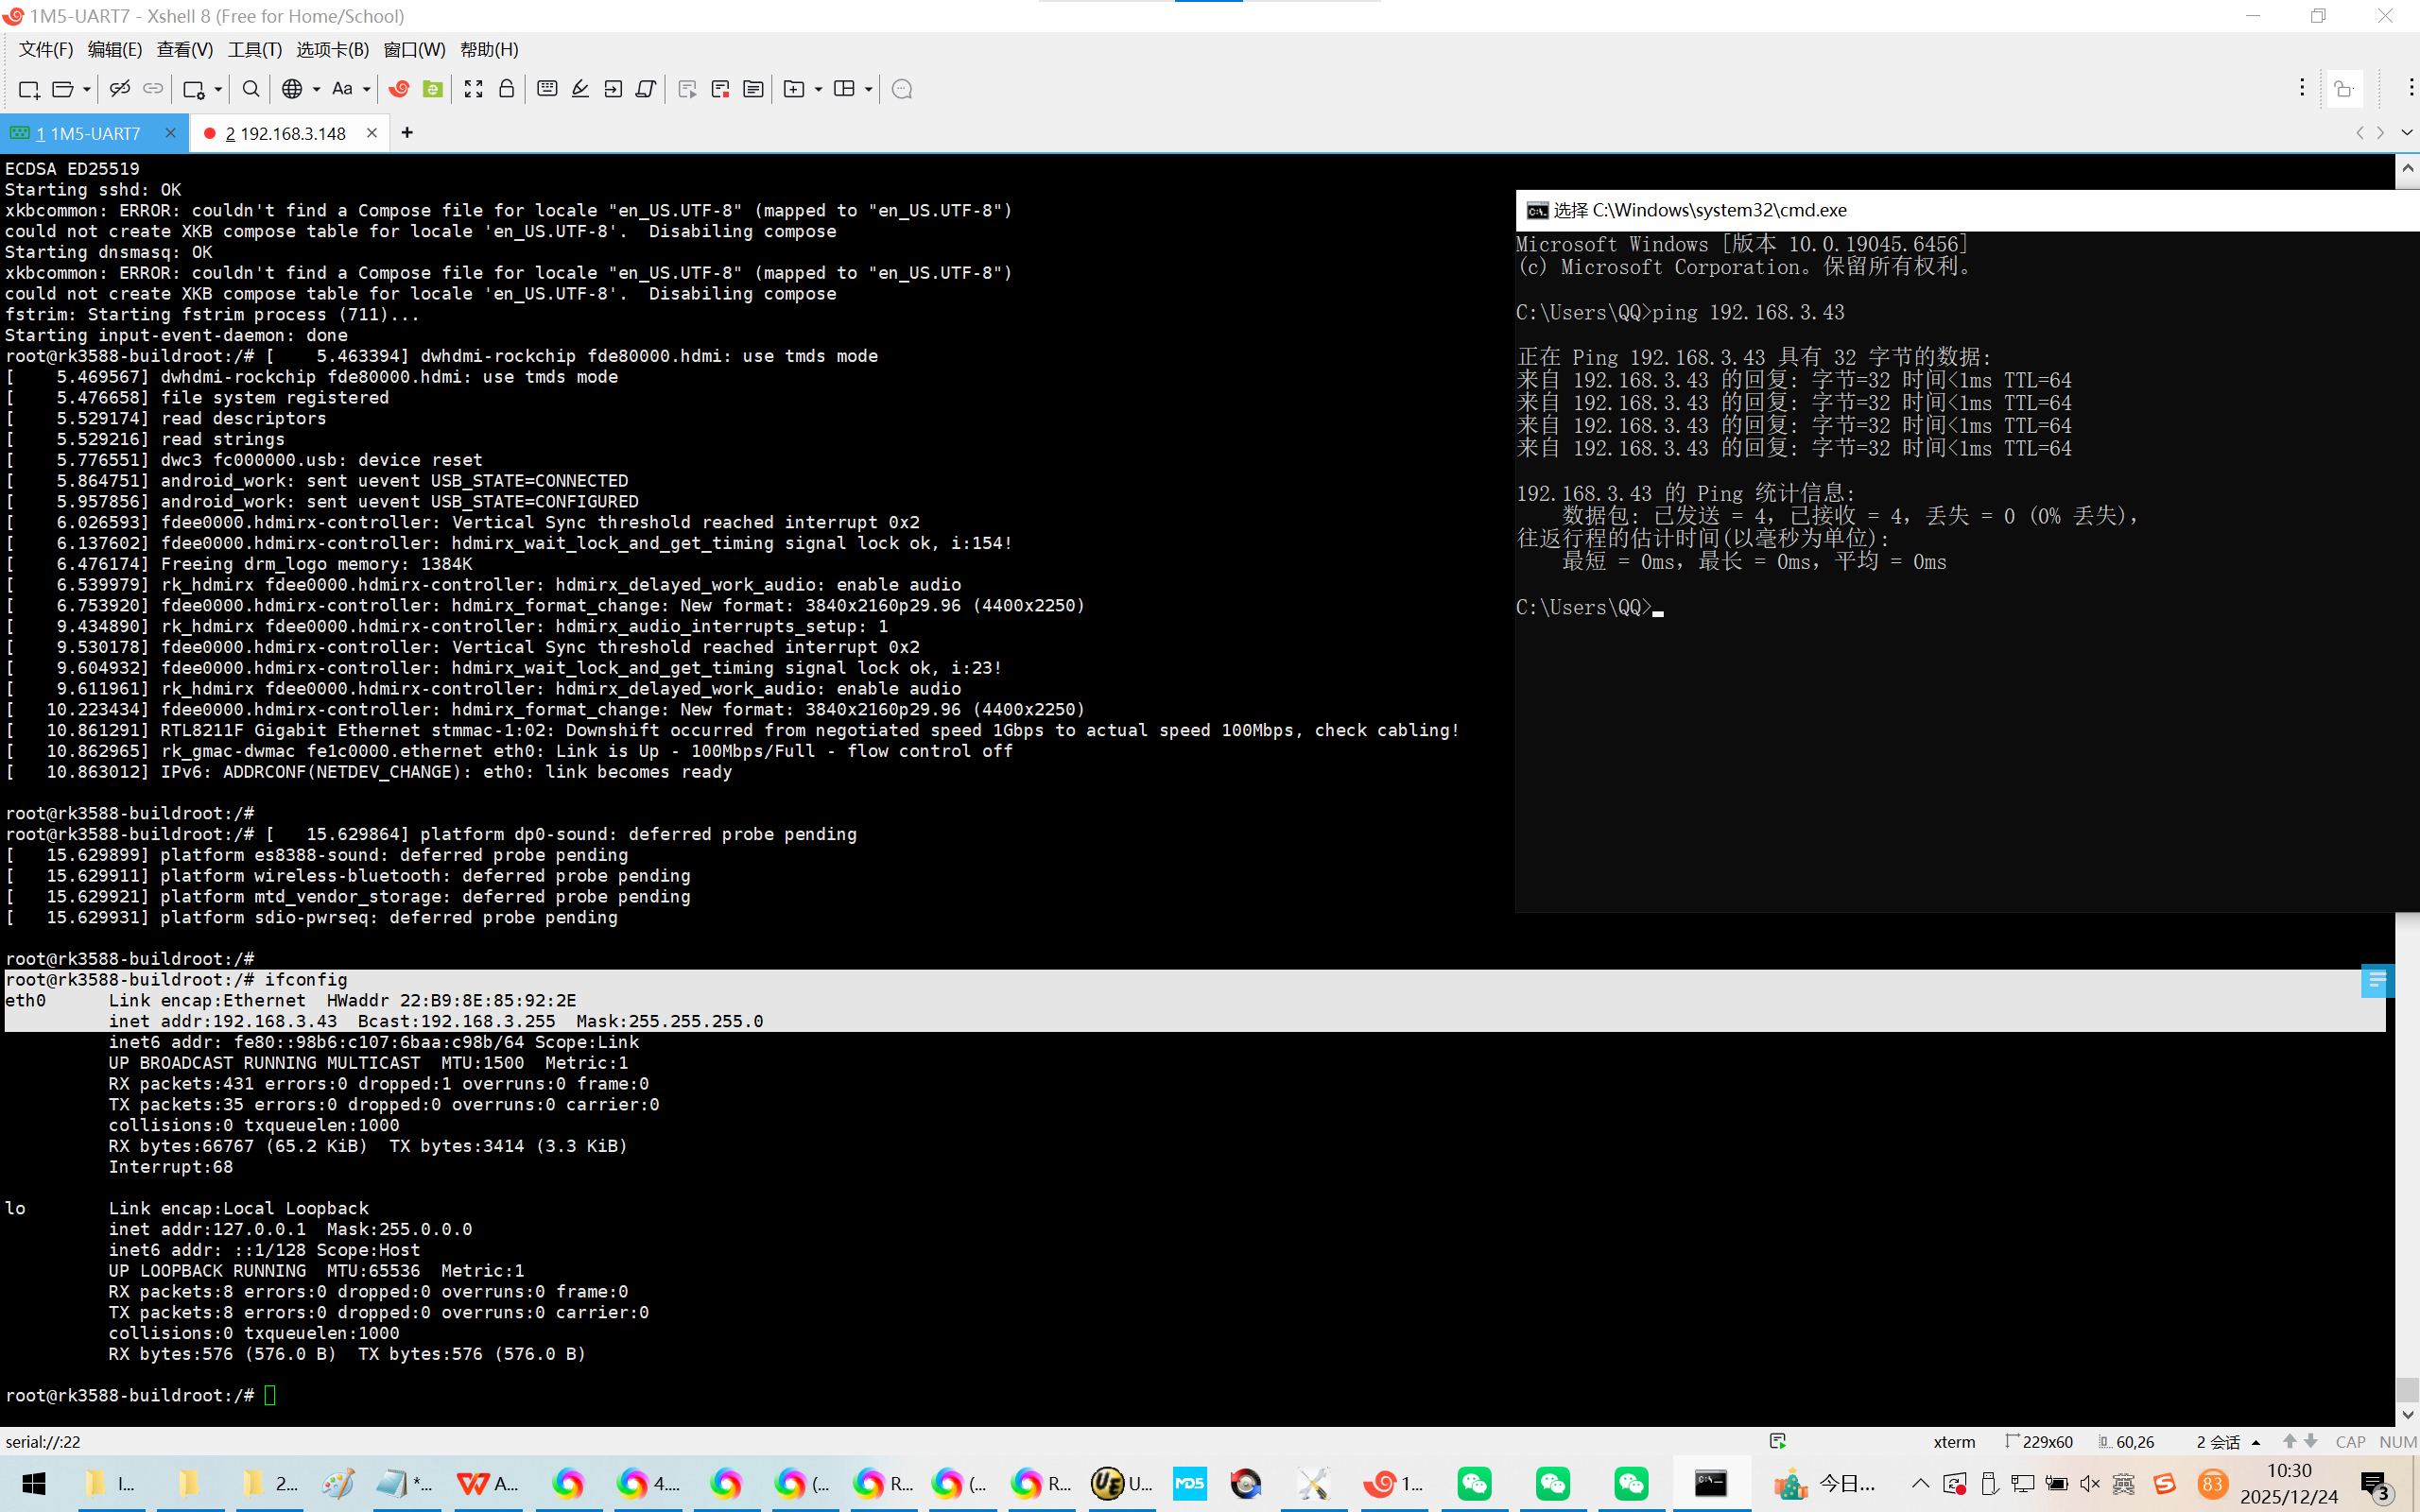
Task: Launch Xftp from the green toolbar icon
Action: click(x=432, y=89)
